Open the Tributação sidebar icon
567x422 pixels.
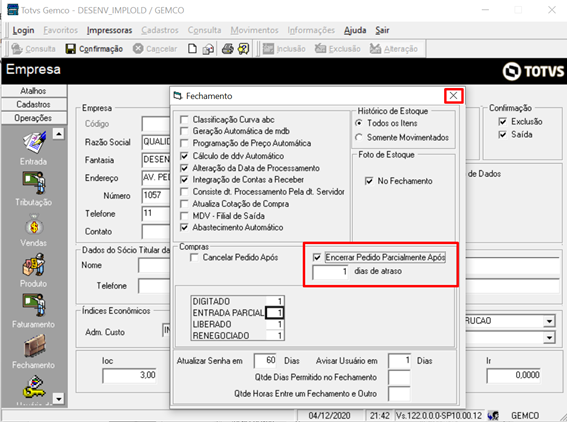pos(34,183)
